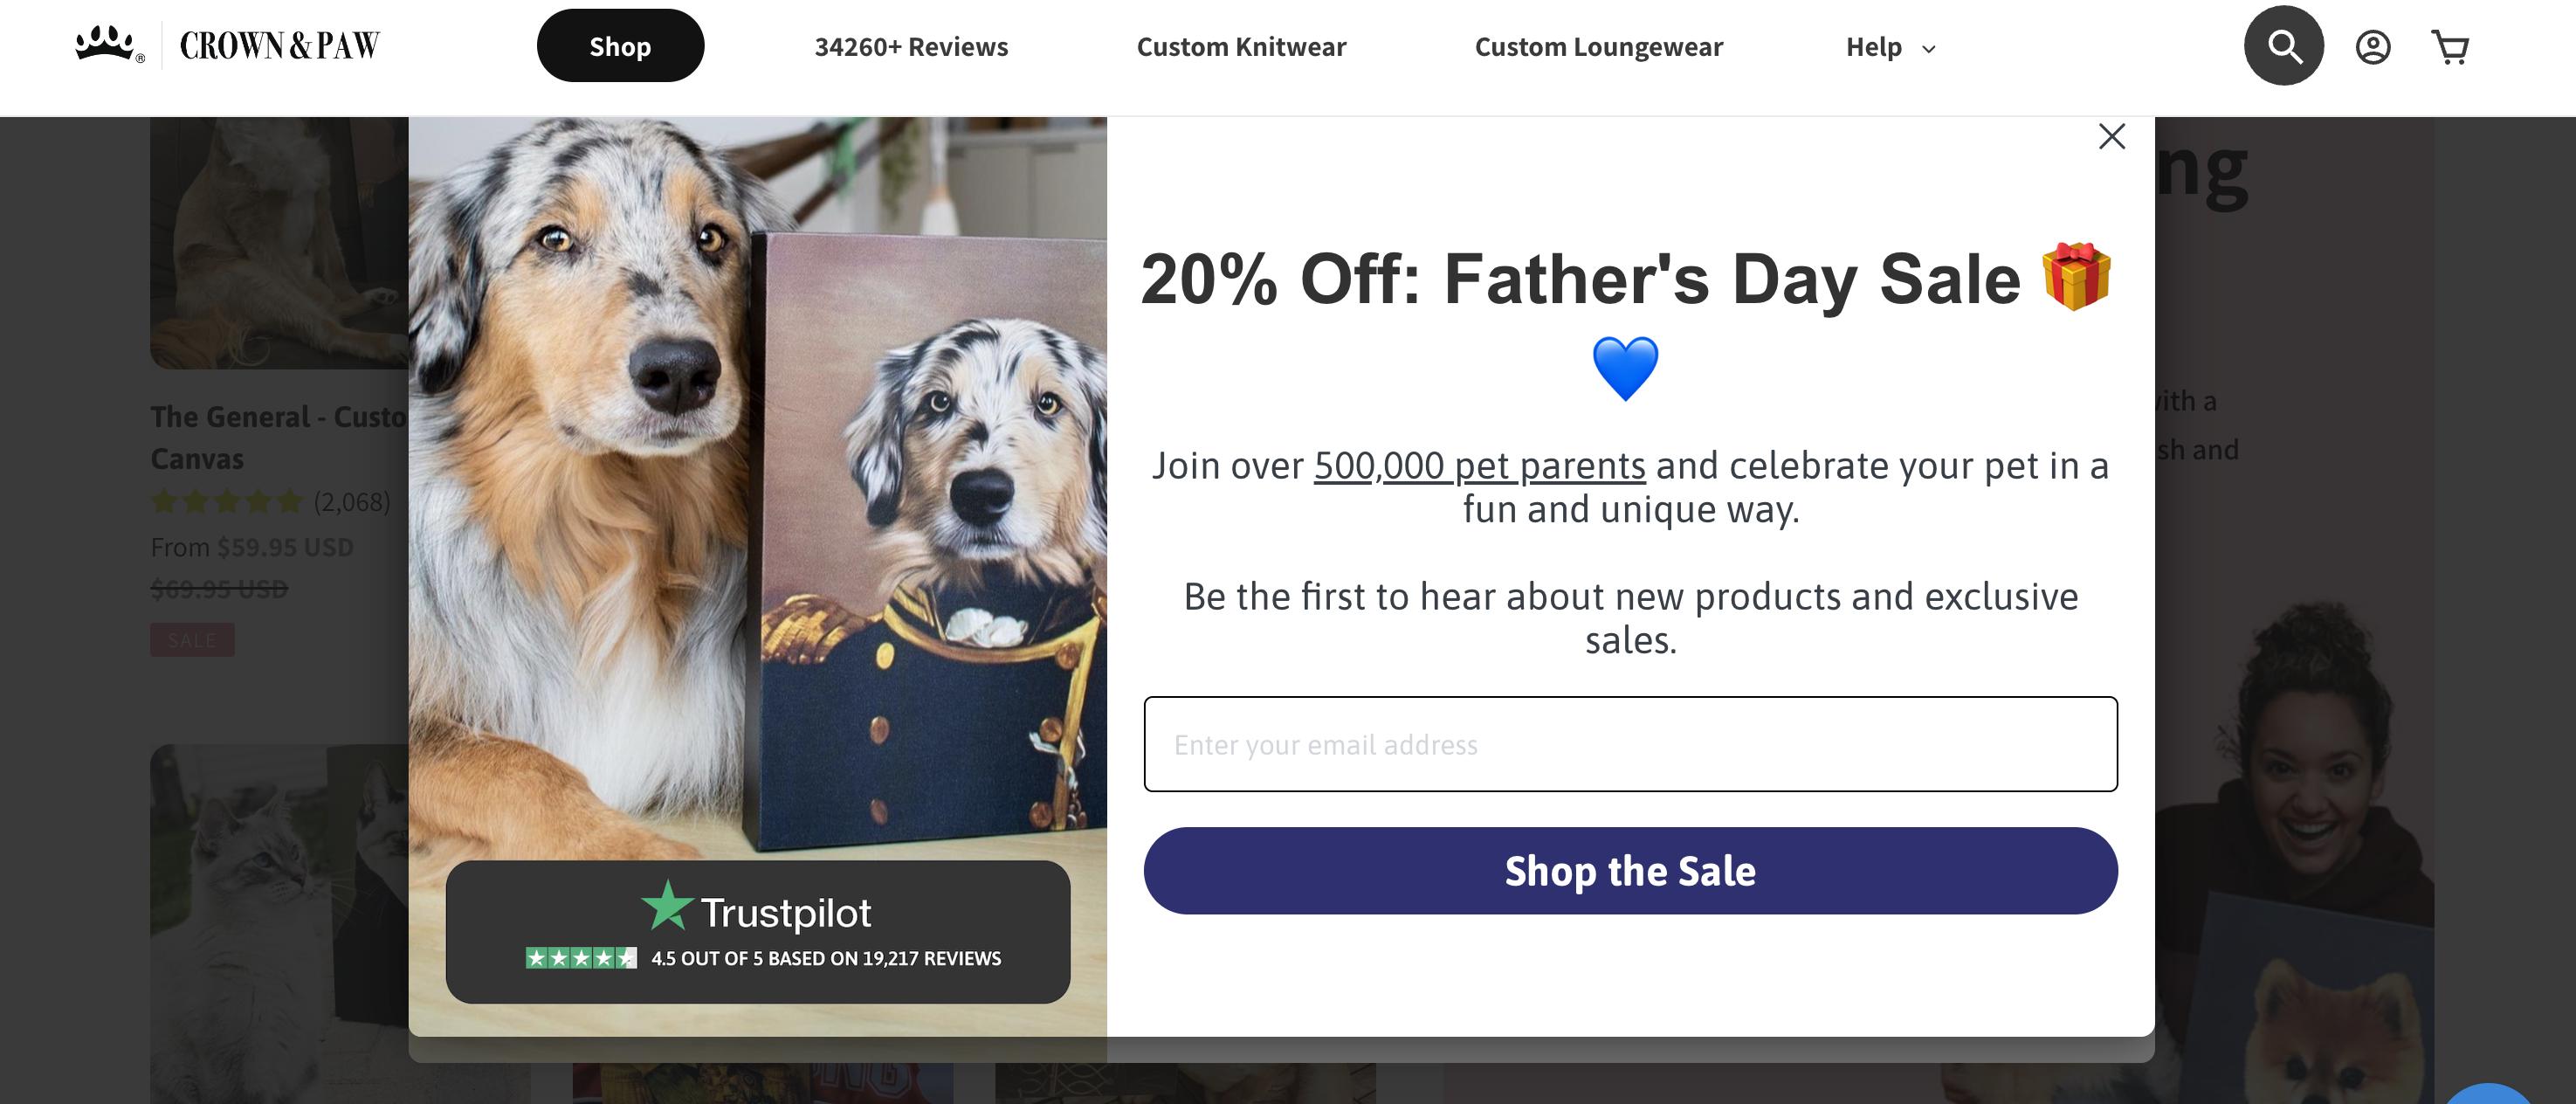Screen dimensions: 2576x1104
Task: Open the search icon in header
Action: (x=2283, y=46)
